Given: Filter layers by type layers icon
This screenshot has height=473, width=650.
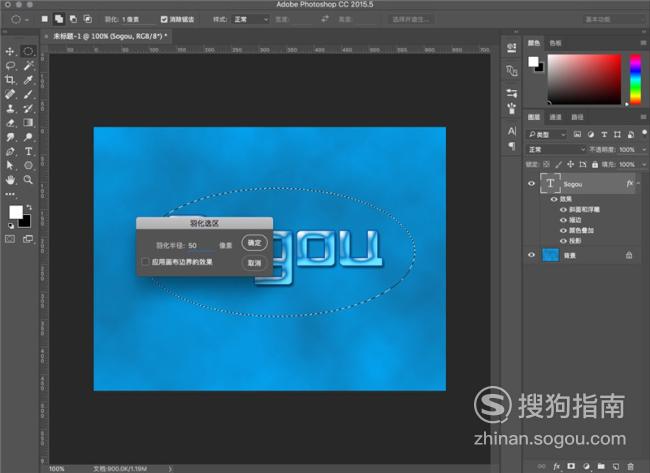Looking at the screenshot, I should click(604, 134).
